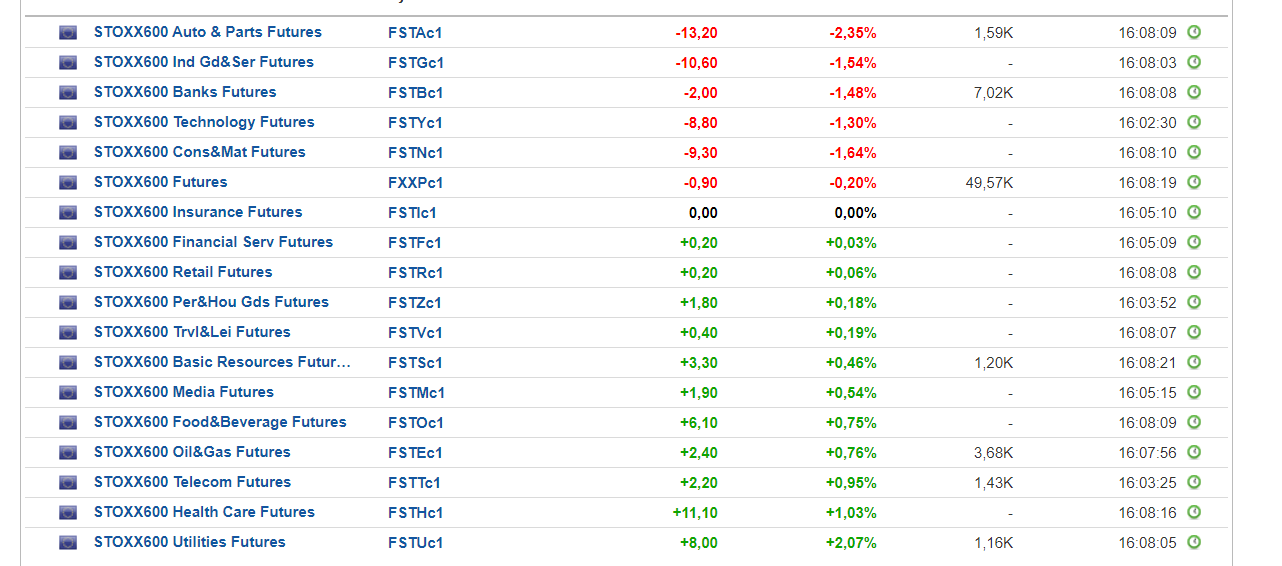The width and height of the screenshot is (1282, 566).
Task: Open STOXX600 Auto & Parts Futures link
Action: click(x=208, y=32)
